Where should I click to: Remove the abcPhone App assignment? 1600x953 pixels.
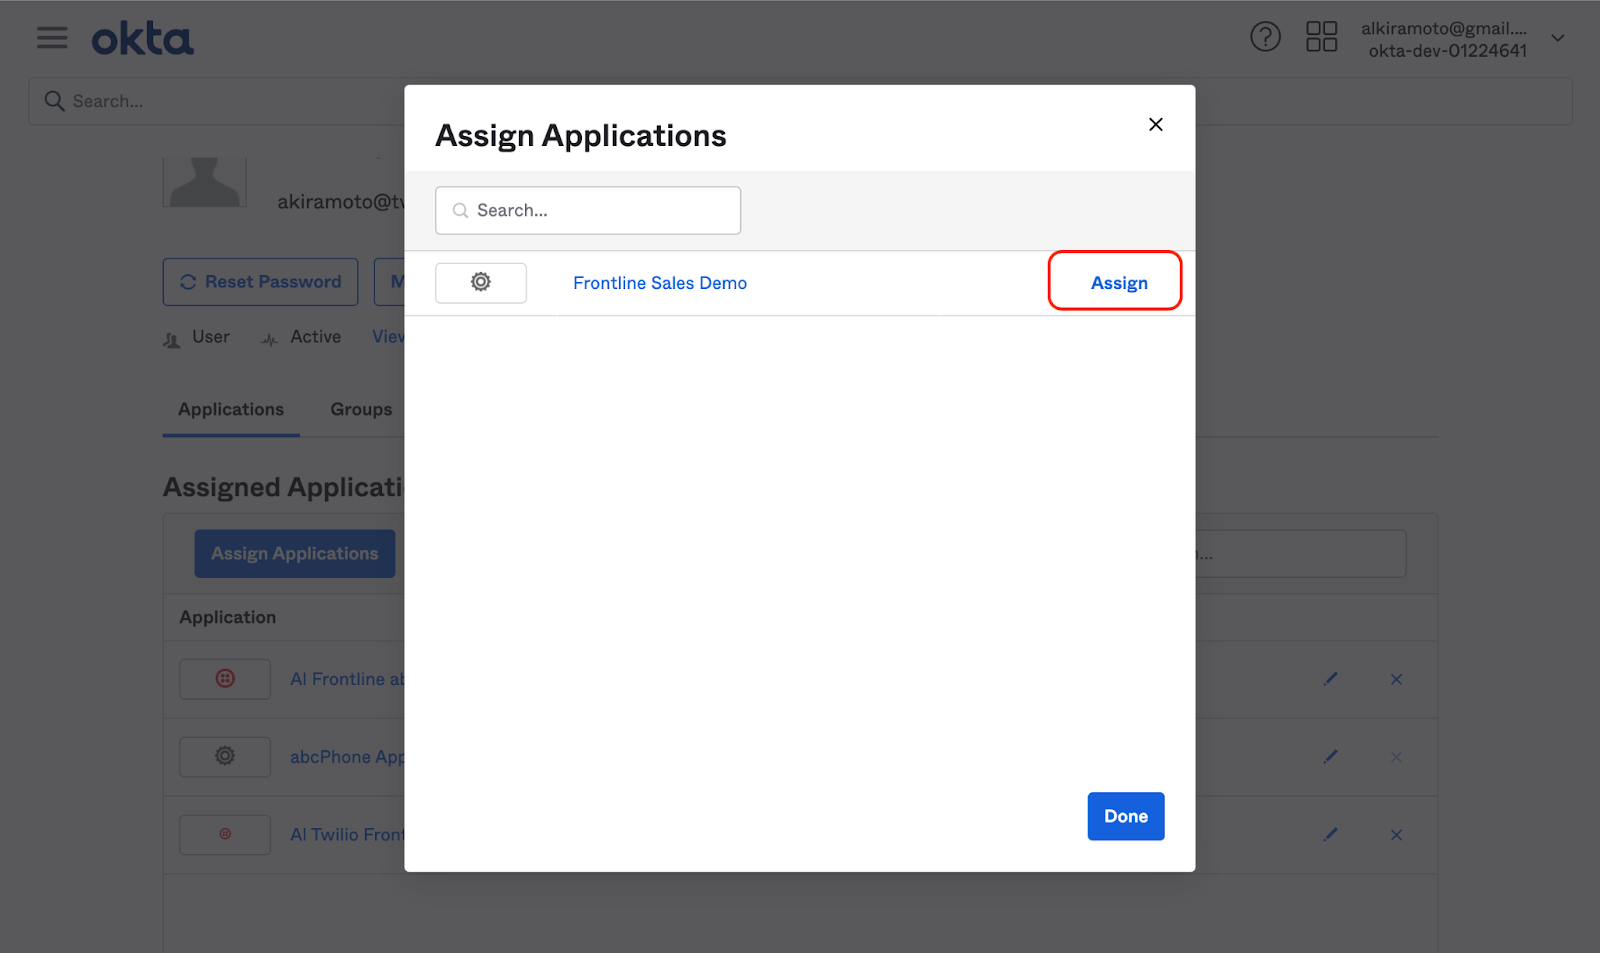pyautogui.click(x=1396, y=757)
